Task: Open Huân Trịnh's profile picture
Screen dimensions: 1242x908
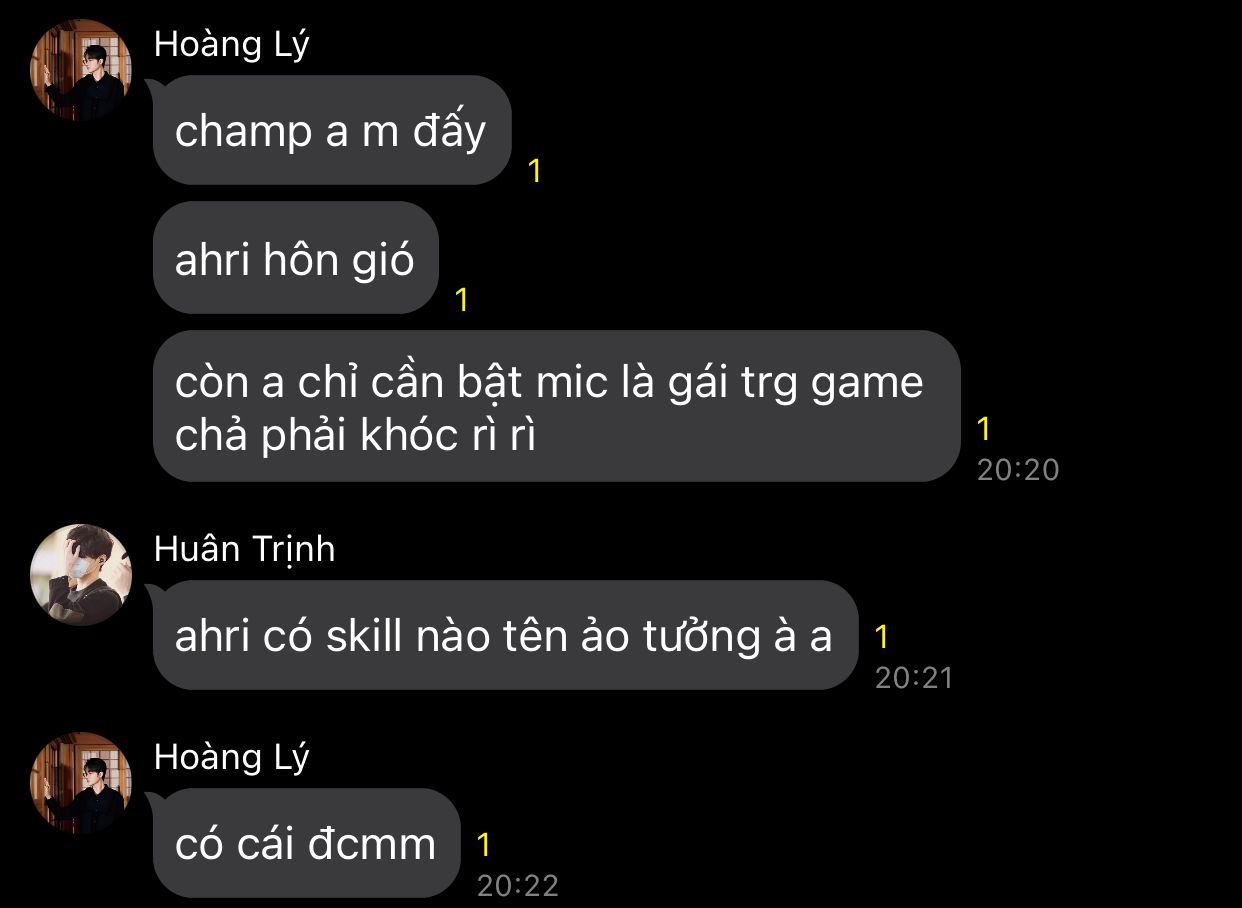Action: [x=81, y=574]
